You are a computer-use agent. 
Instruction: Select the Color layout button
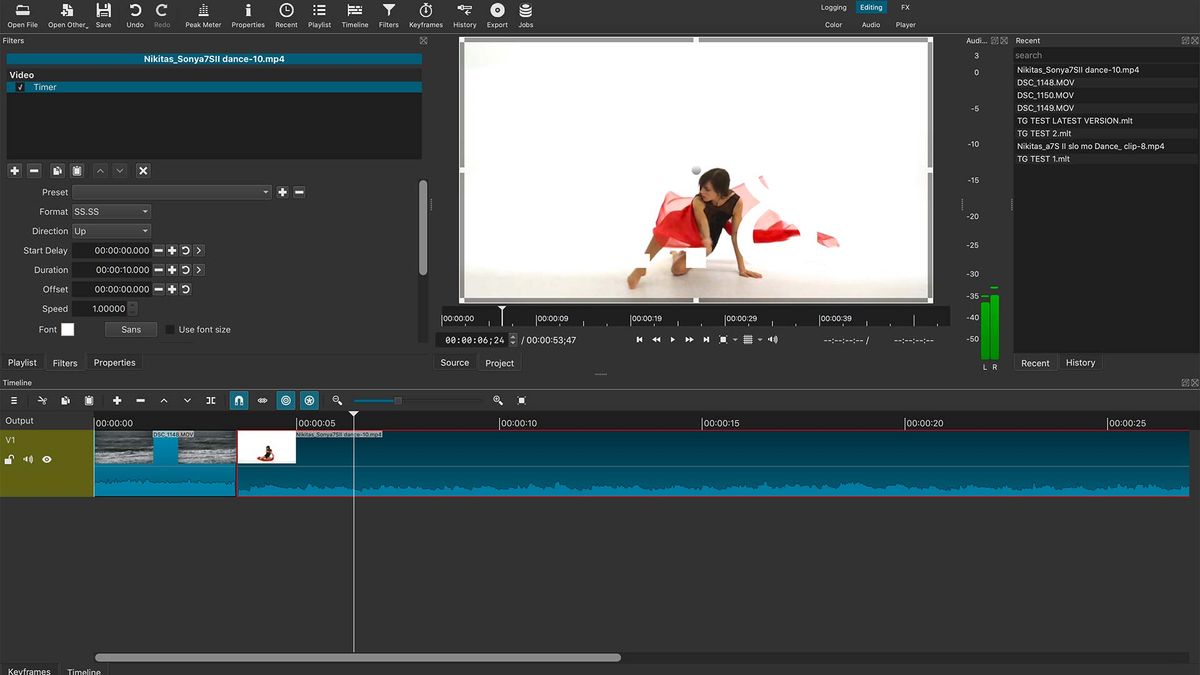(x=833, y=25)
